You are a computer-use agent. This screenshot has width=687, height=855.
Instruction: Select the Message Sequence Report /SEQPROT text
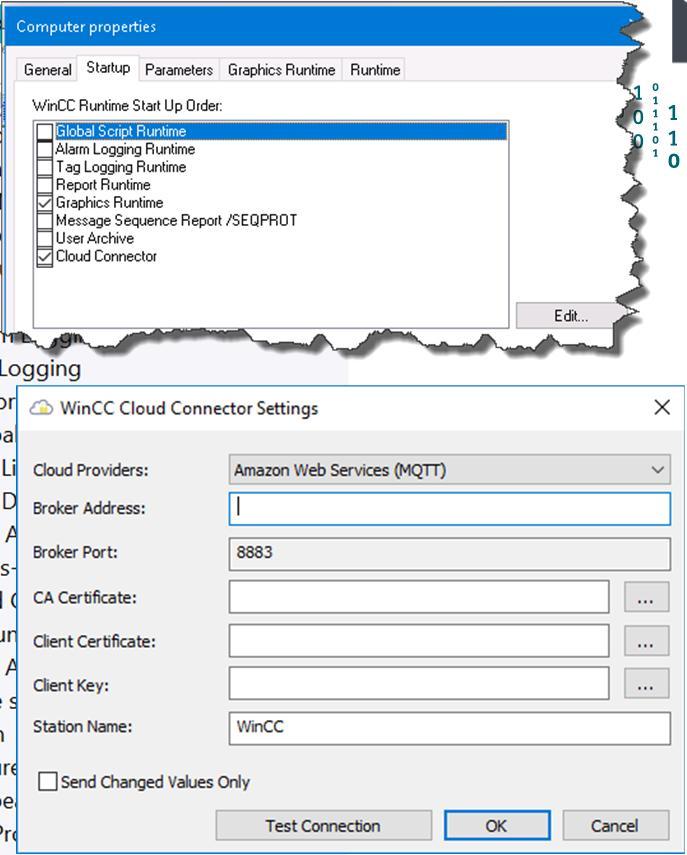(177, 221)
